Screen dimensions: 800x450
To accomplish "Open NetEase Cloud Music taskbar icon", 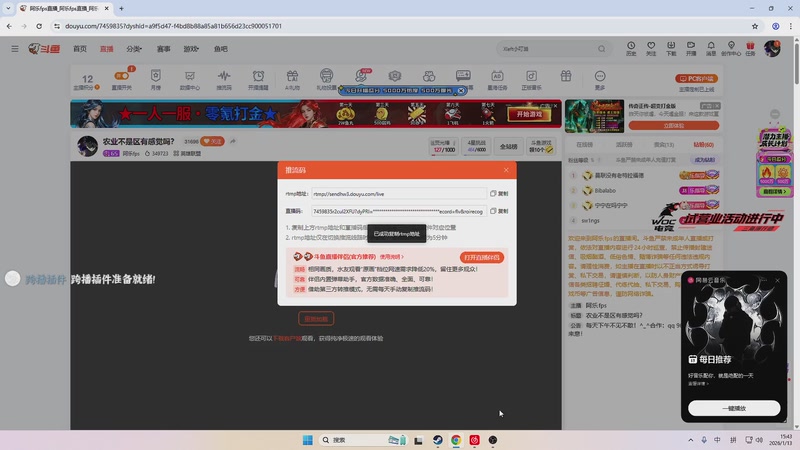I will (x=474, y=440).
